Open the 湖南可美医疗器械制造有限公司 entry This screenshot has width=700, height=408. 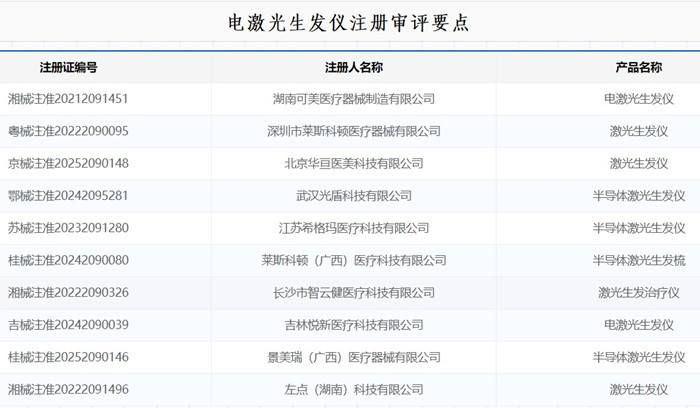coord(354,99)
